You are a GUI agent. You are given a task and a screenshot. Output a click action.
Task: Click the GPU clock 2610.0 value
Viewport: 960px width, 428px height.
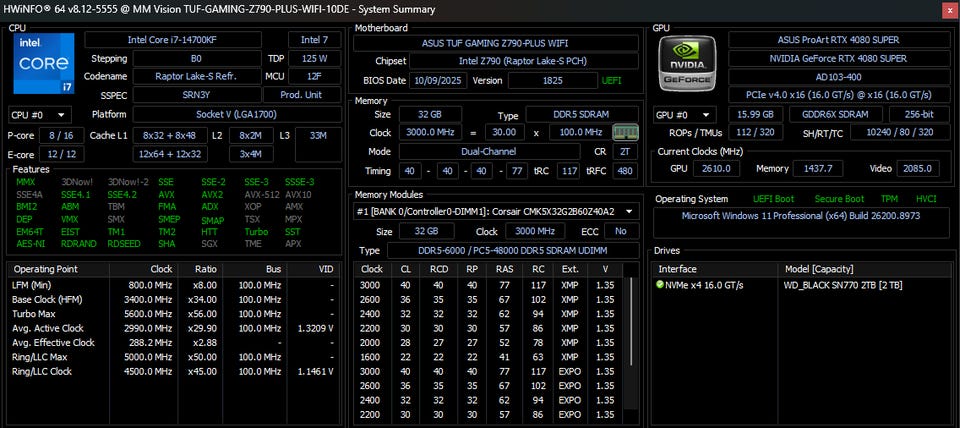[716, 168]
